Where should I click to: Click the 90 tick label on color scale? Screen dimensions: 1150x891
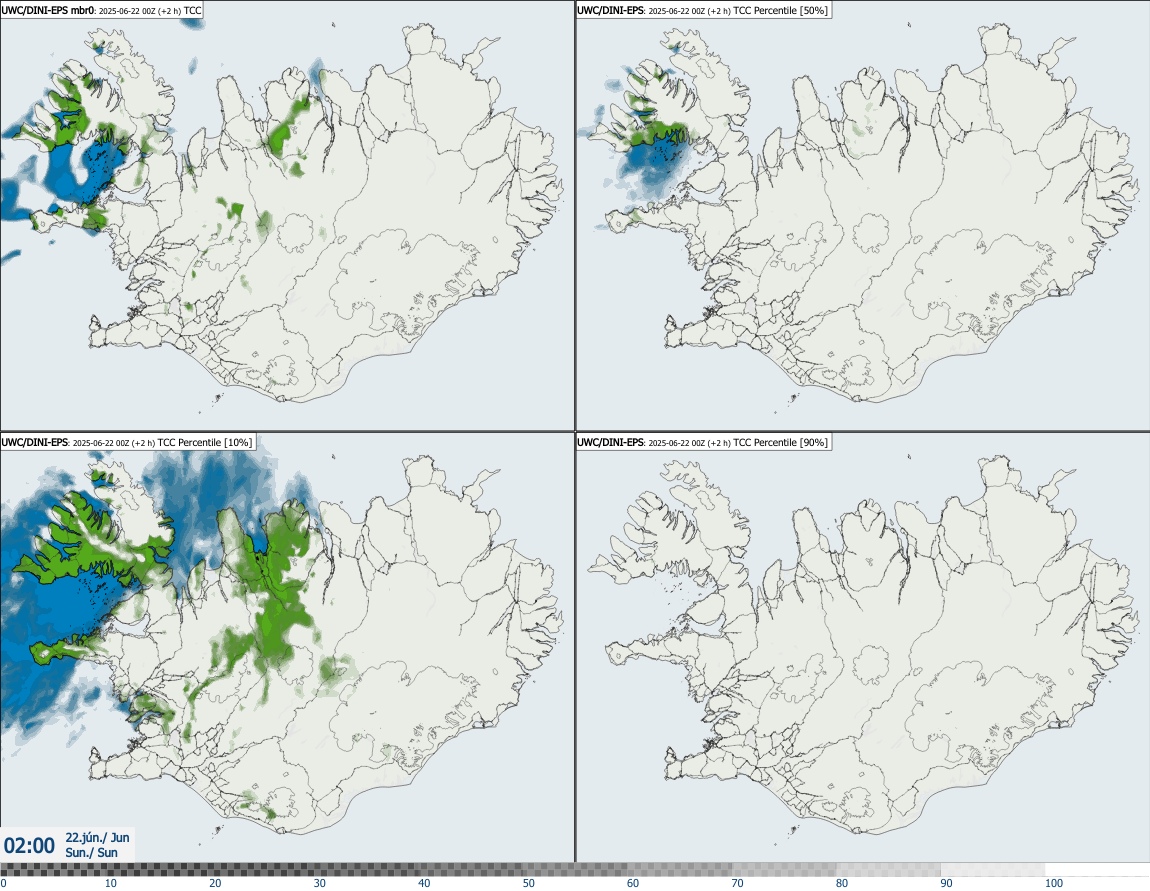(946, 884)
